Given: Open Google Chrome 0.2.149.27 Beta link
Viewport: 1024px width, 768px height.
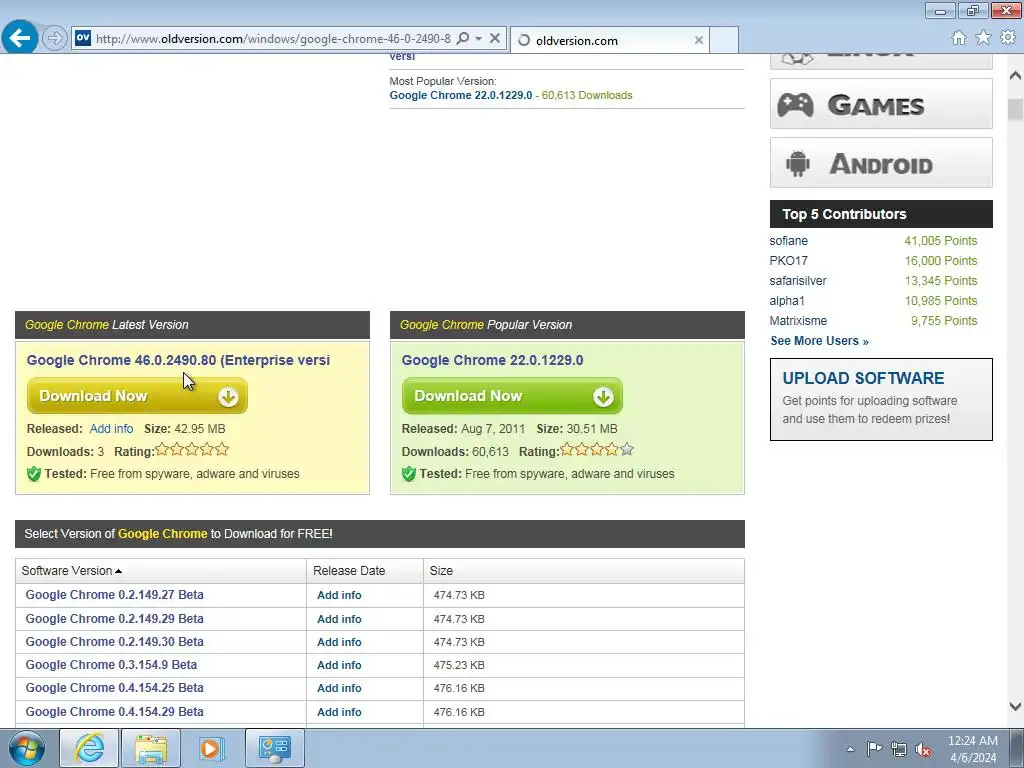Looking at the screenshot, I should (x=114, y=595).
